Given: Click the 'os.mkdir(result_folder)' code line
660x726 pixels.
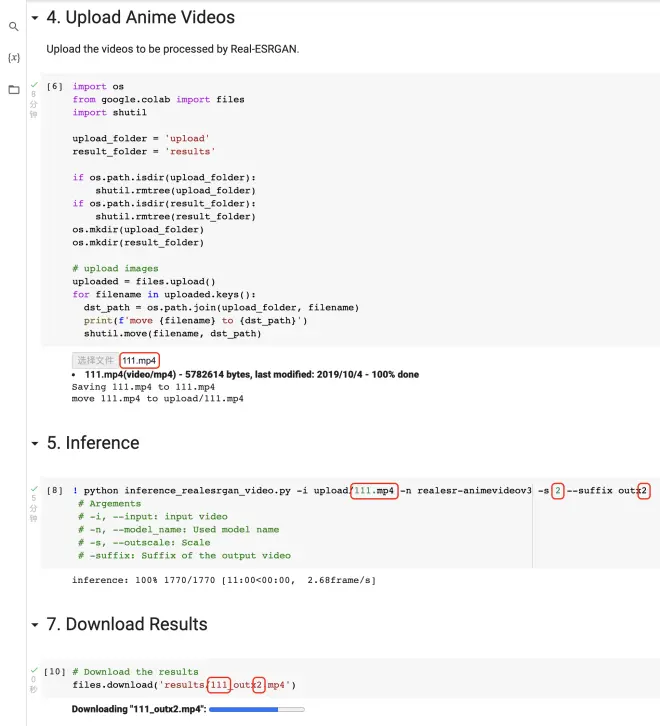Looking at the screenshot, I should [x=138, y=243].
